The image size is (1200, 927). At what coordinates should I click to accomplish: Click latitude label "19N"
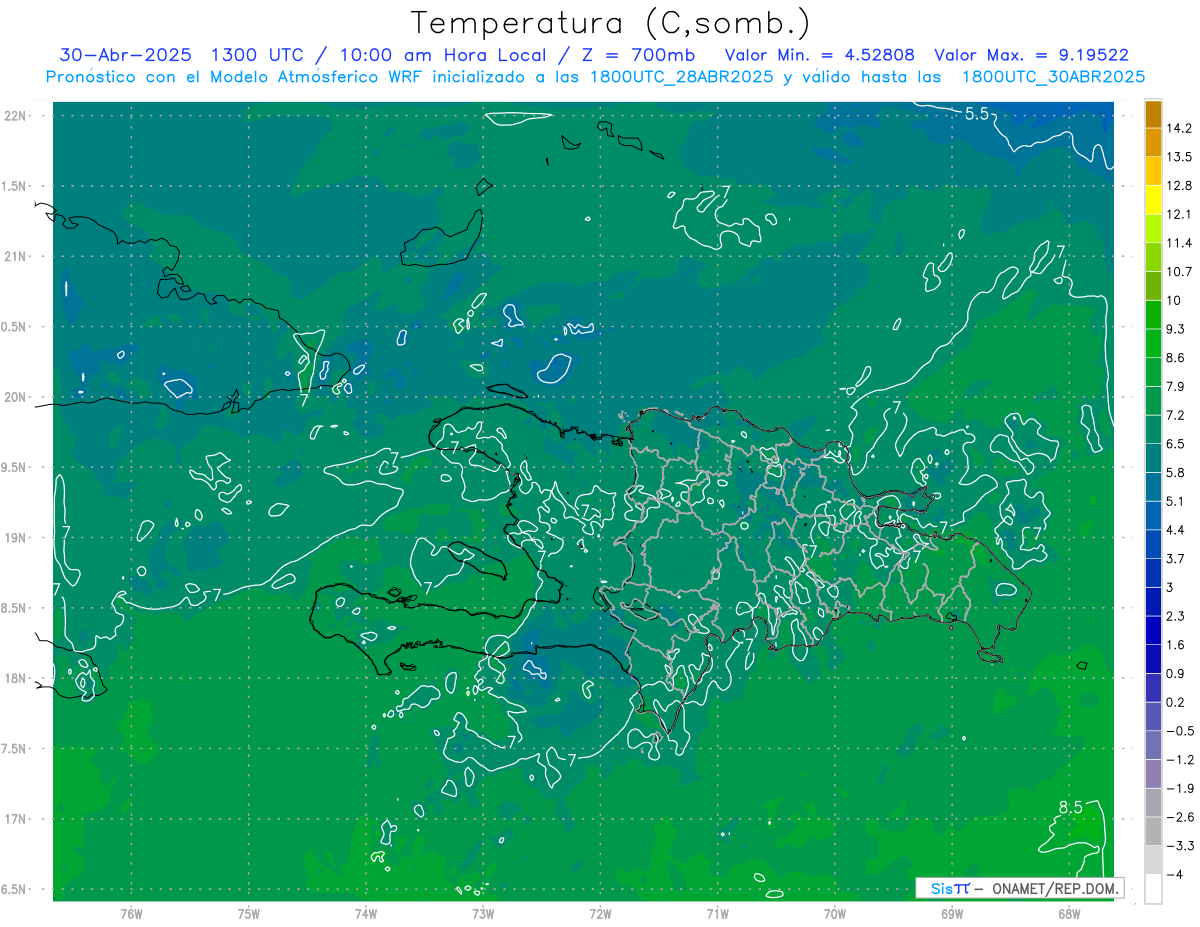click(x=17, y=538)
